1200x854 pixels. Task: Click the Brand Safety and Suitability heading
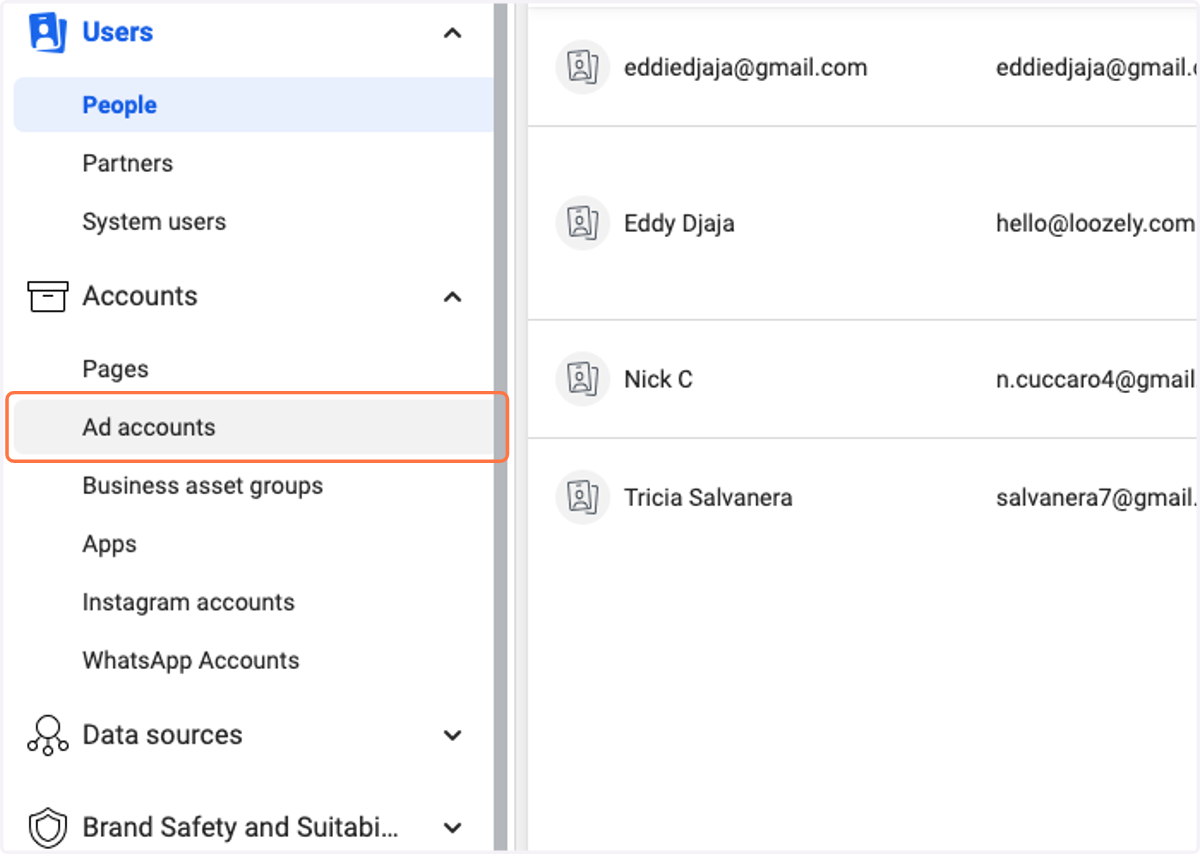click(x=240, y=828)
